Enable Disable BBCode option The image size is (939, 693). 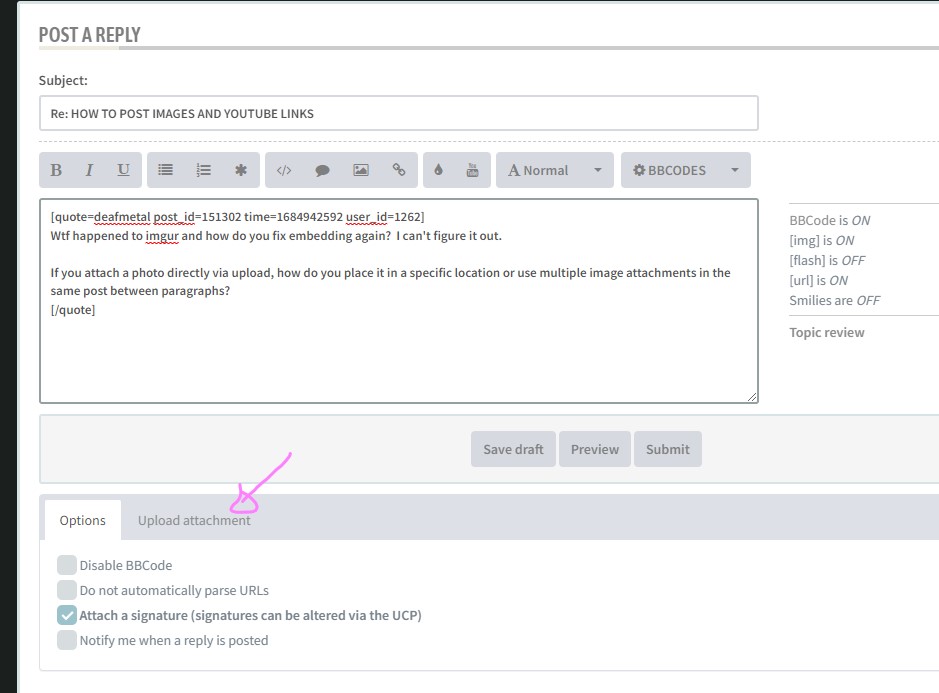tap(67, 565)
